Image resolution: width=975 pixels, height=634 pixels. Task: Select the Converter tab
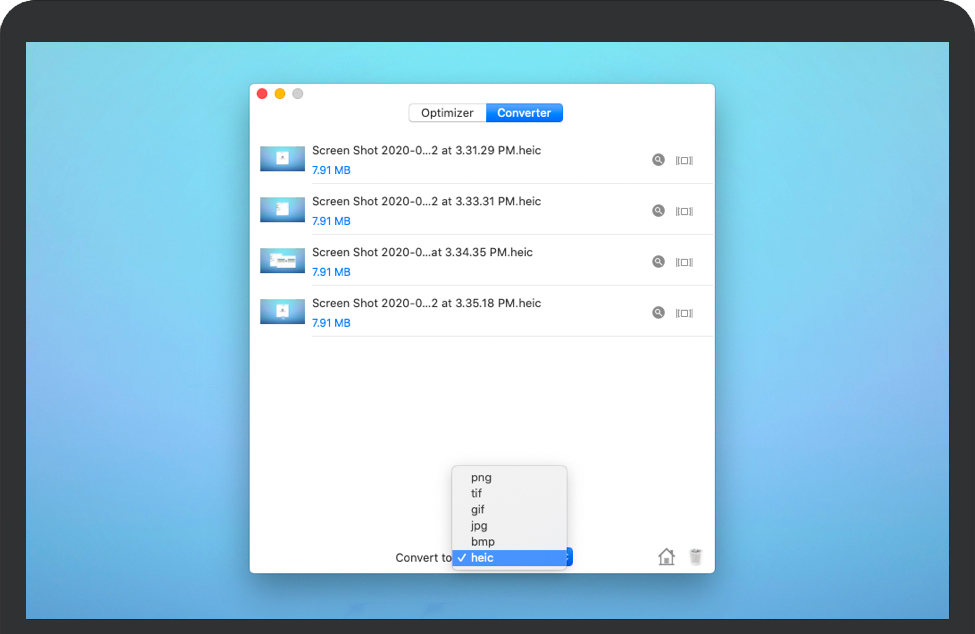click(x=524, y=113)
